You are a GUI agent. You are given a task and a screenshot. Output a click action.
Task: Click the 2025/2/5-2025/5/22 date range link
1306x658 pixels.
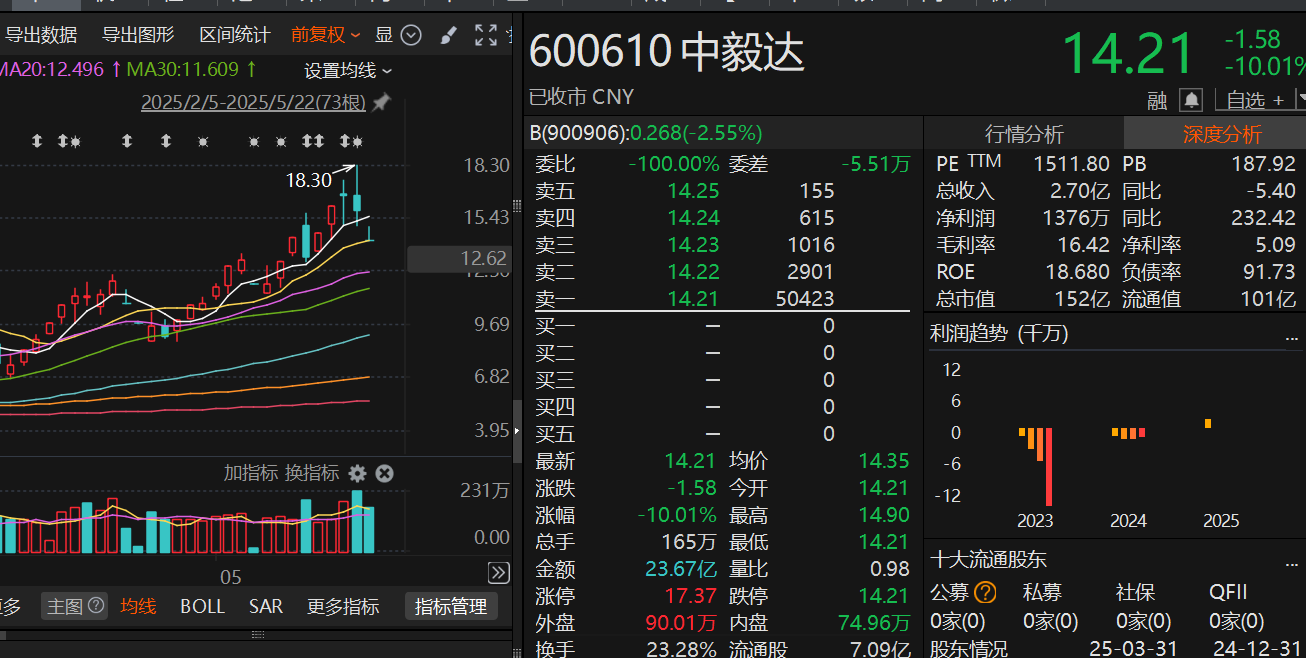(x=253, y=103)
